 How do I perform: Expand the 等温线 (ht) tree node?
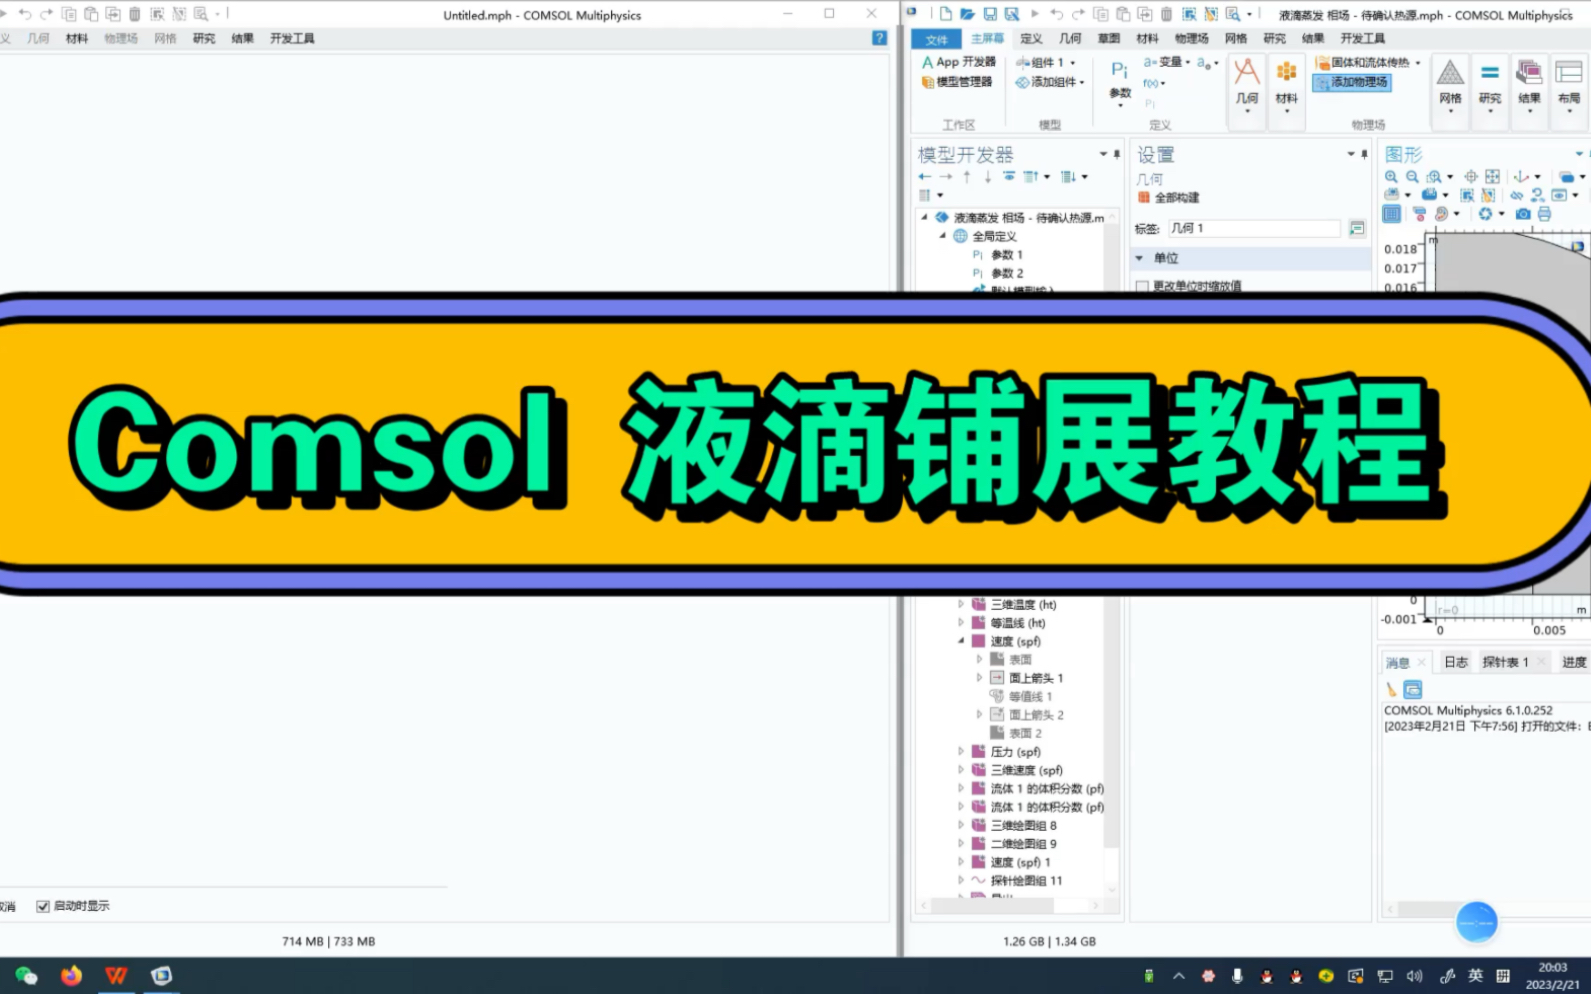pyautogui.click(x=961, y=623)
